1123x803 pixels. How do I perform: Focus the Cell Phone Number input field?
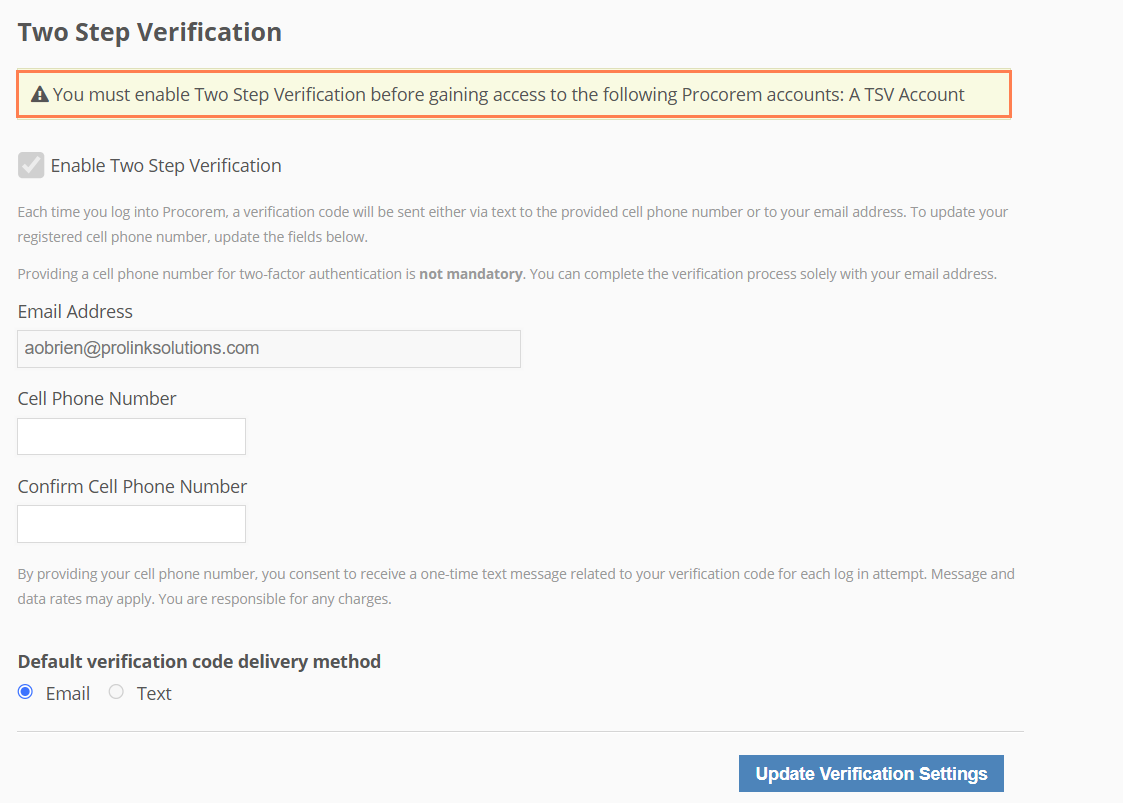(131, 436)
